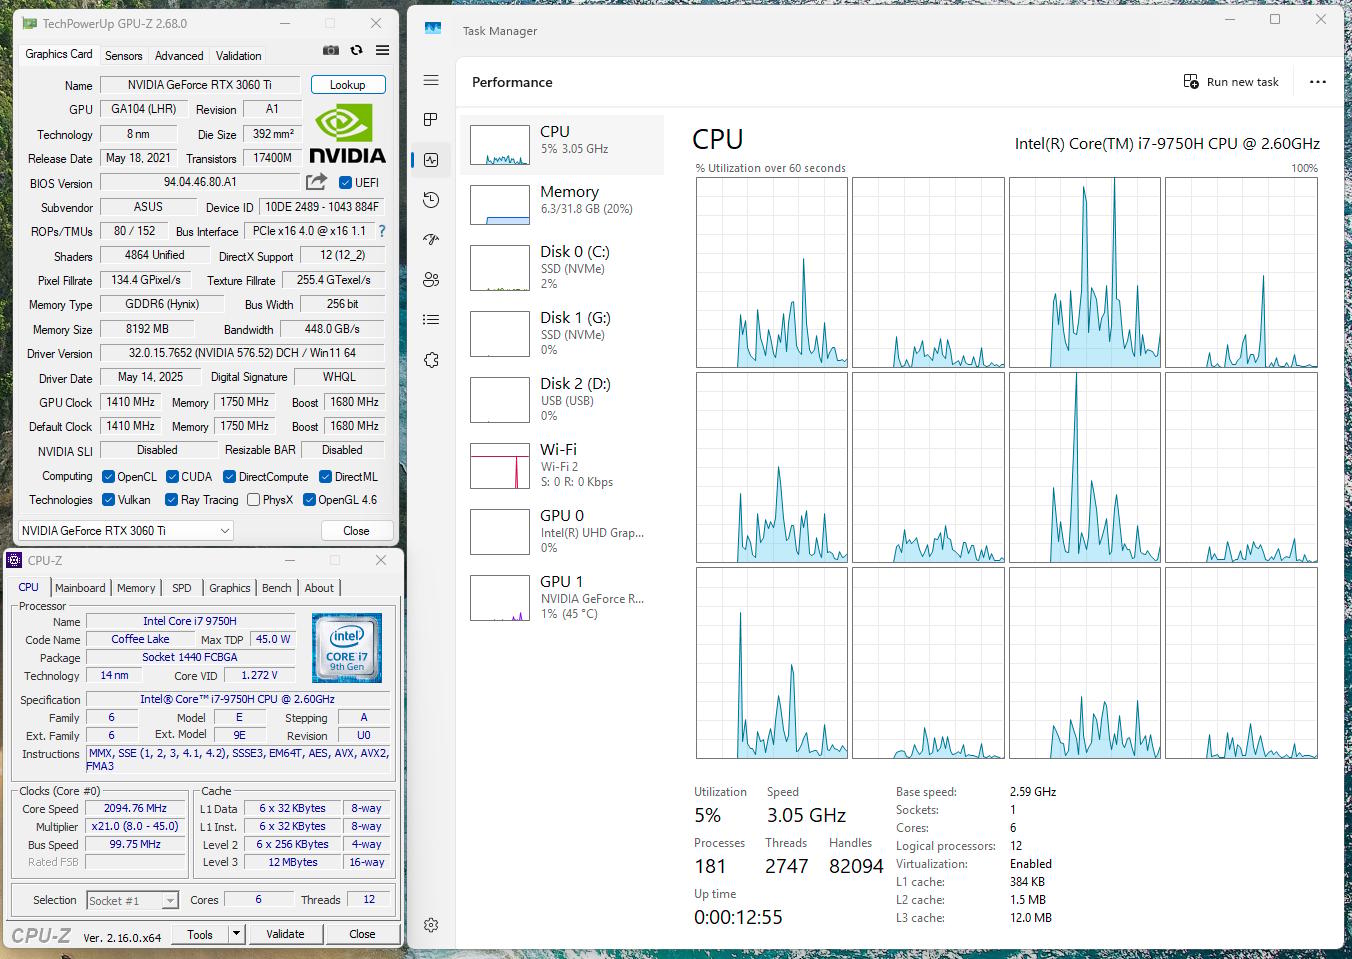The width and height of the screenshot is (1352, 959).
Task: Select Disk 0 (C:) in the performance list
Action: (562, 268)
